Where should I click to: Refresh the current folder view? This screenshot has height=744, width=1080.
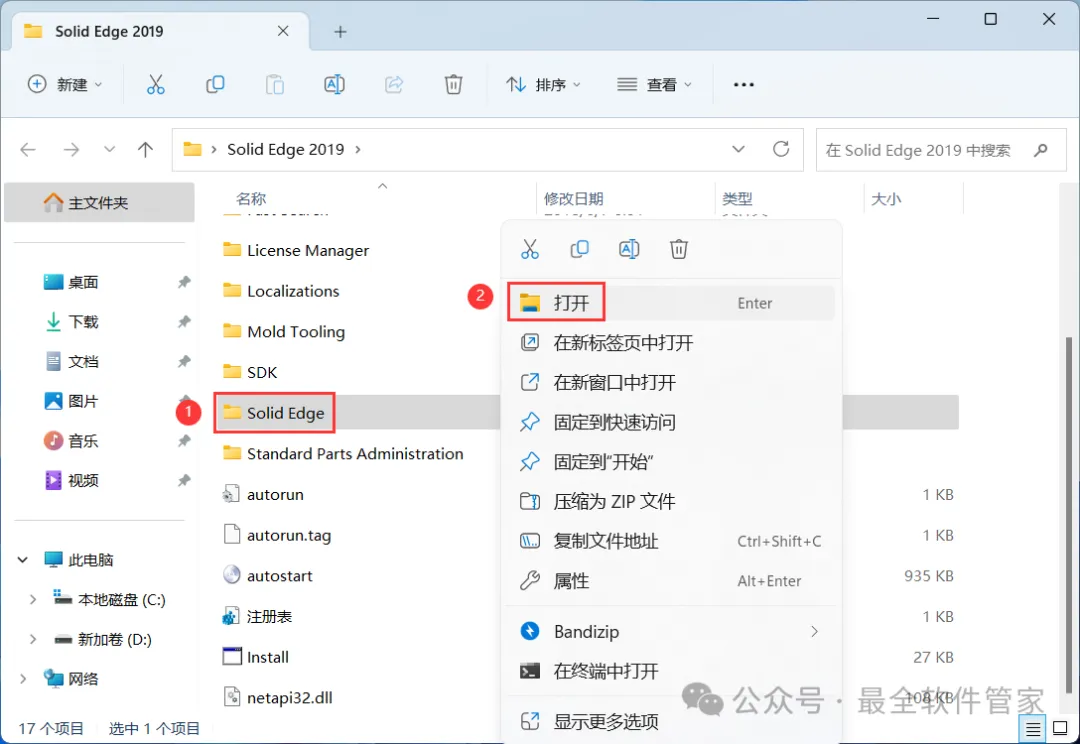pyautogui.click(x=780, y=149)
